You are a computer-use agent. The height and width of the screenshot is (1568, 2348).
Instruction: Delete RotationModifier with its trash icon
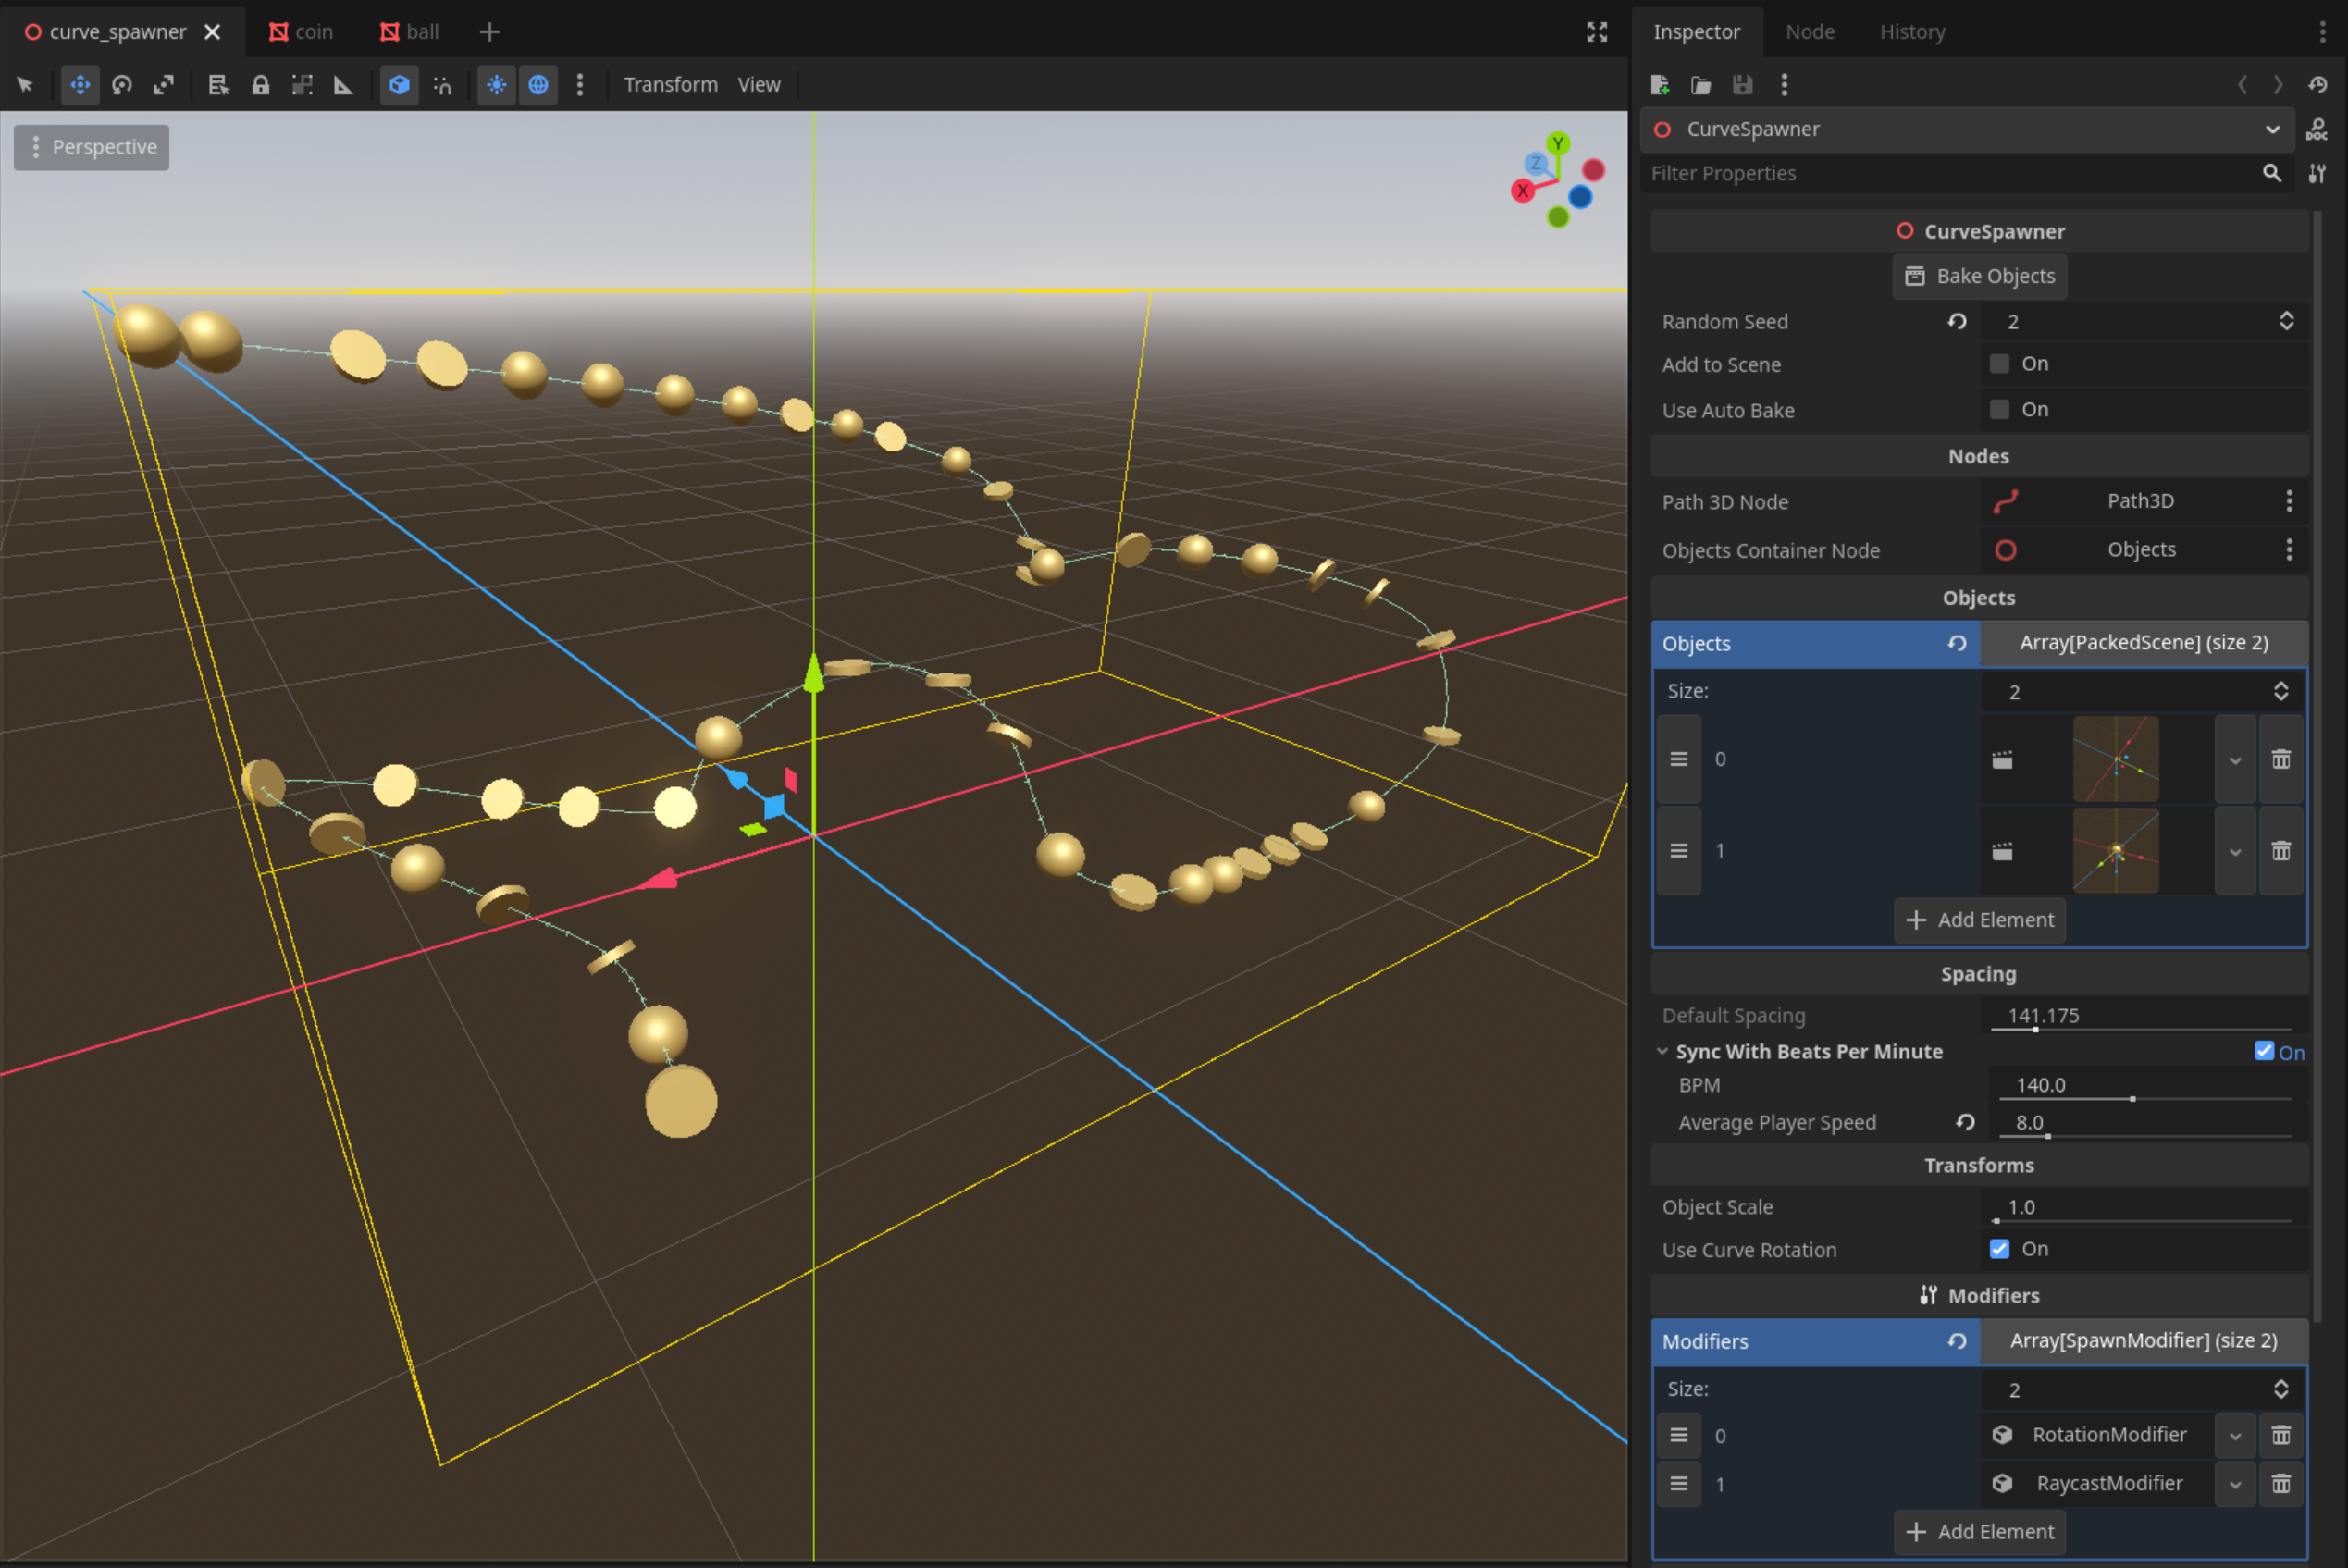[x=2281, y=1435]
